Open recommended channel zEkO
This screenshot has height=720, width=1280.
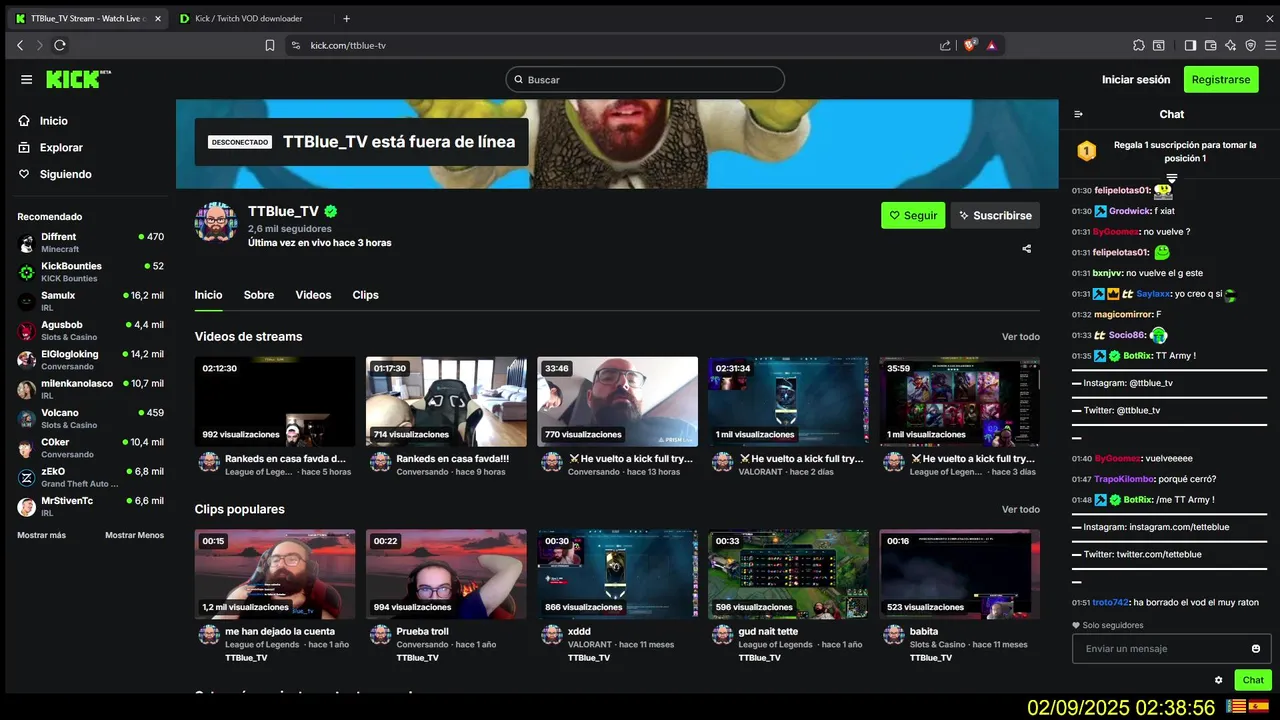(90, 477)
